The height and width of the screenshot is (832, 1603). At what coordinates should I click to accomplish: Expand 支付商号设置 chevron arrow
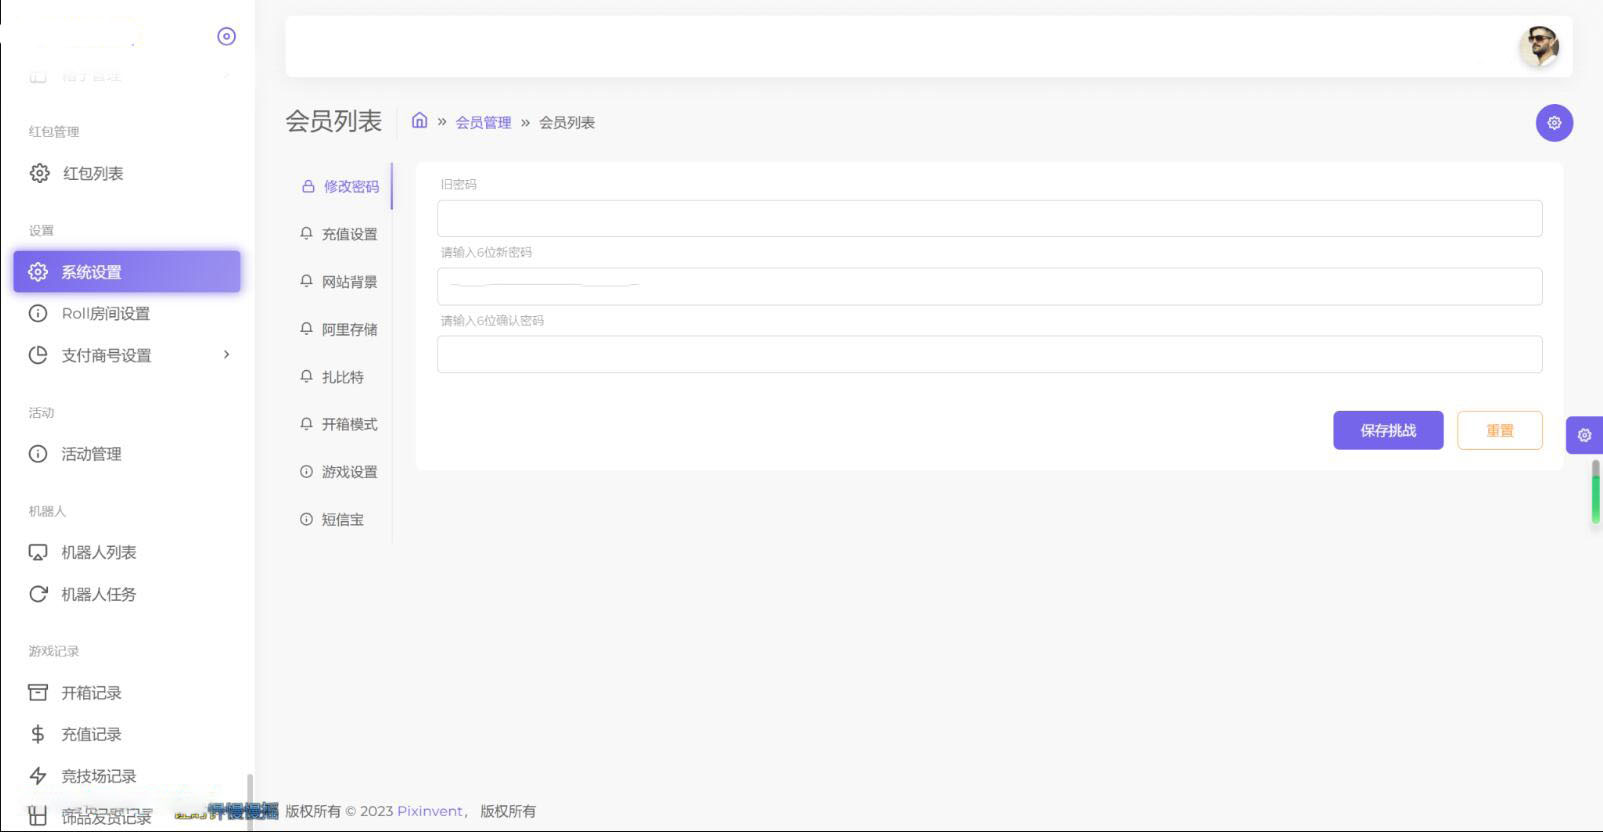tap(227, 354)
